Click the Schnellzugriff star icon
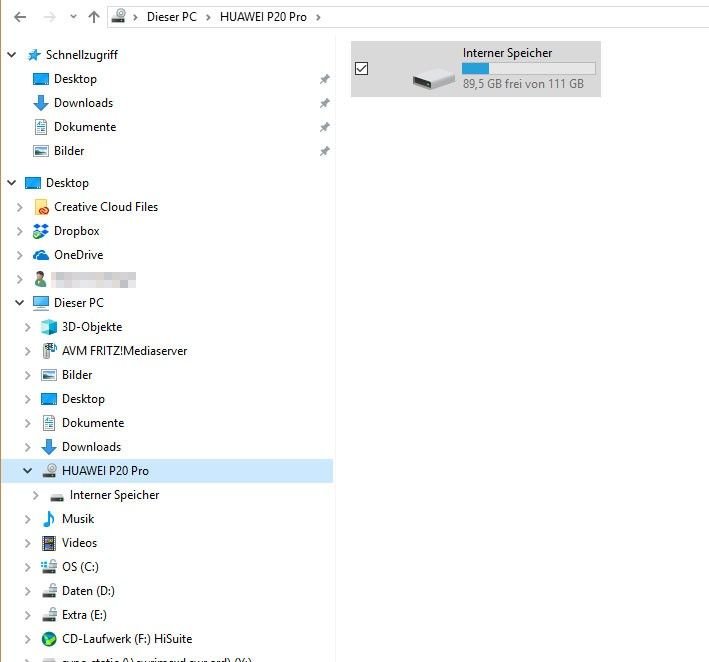 34,55
